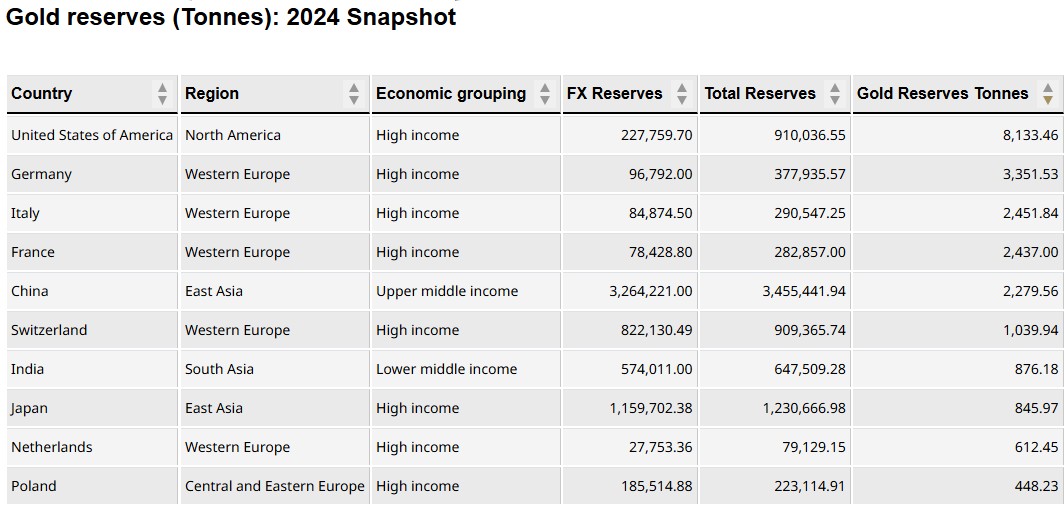Select the Germany row country cell
This screenshot has height=509, width=1064.
[x=42, y=174]
